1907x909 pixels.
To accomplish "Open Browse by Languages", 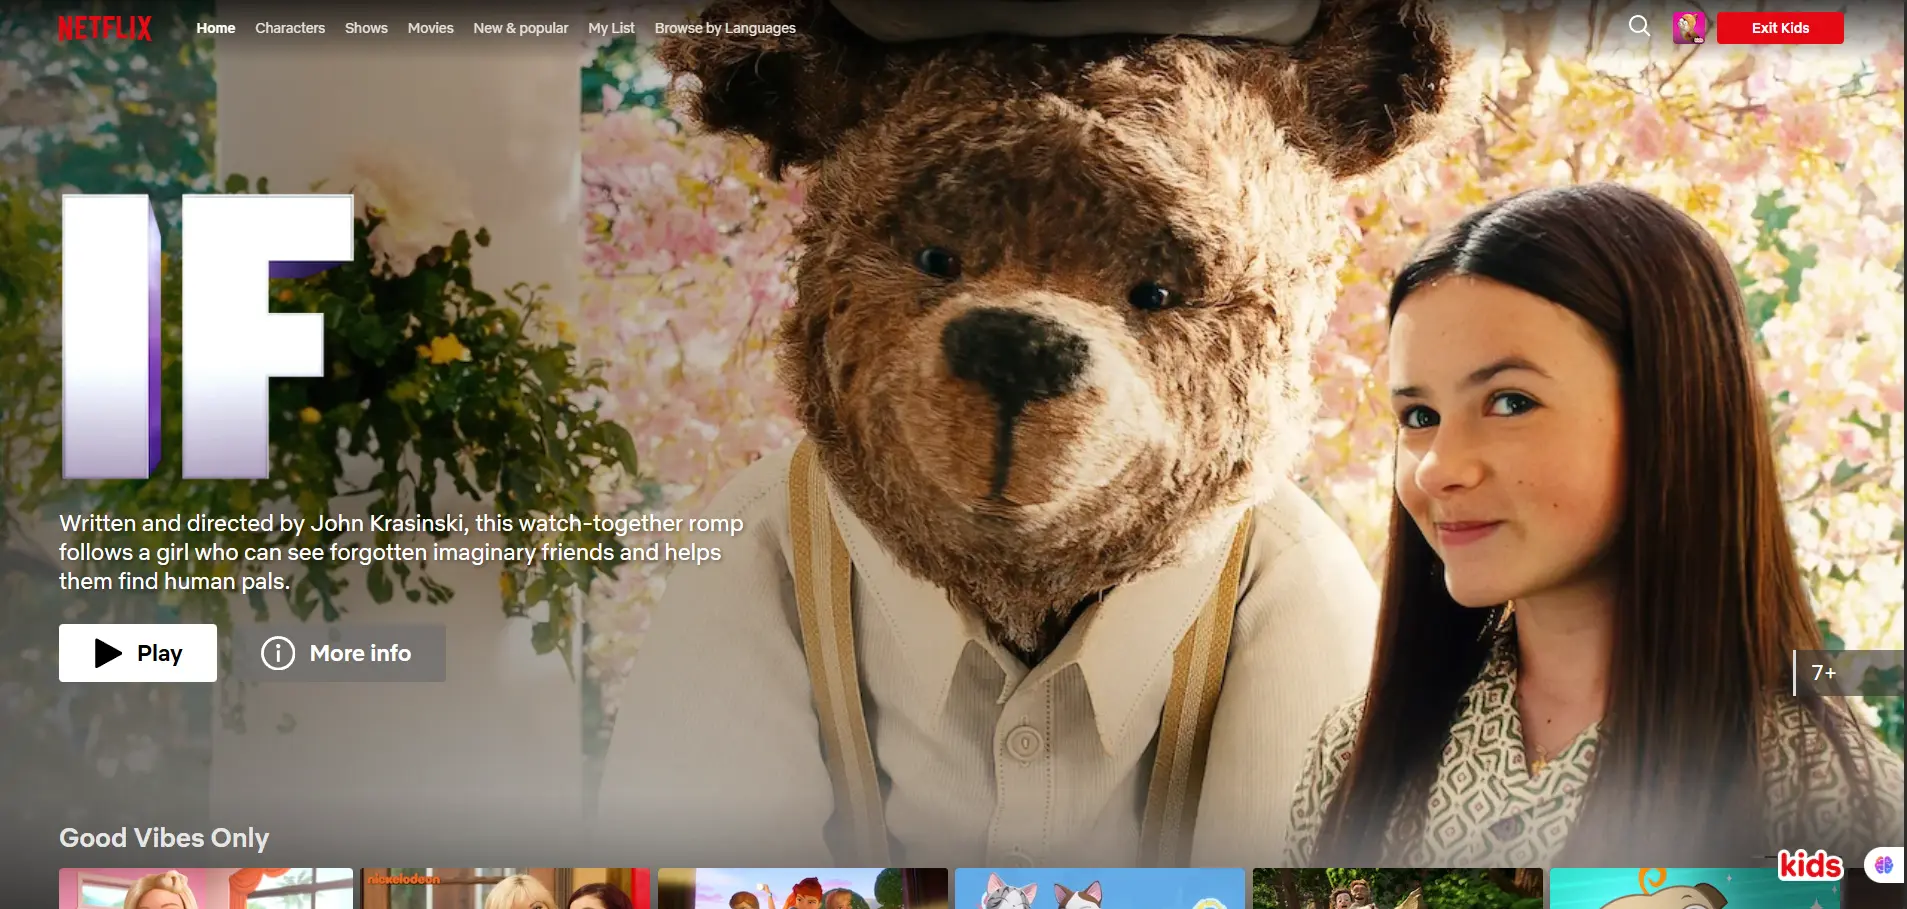I will tap(725, 28).
